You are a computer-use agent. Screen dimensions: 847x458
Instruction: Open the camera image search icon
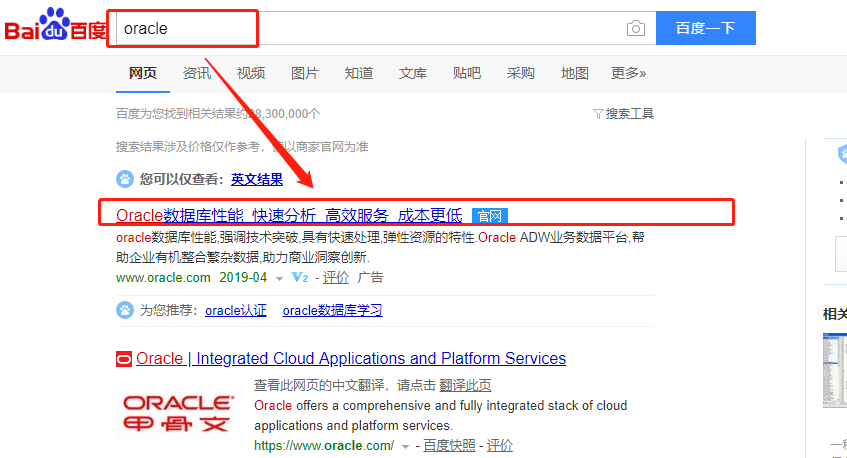coord(635,28)
